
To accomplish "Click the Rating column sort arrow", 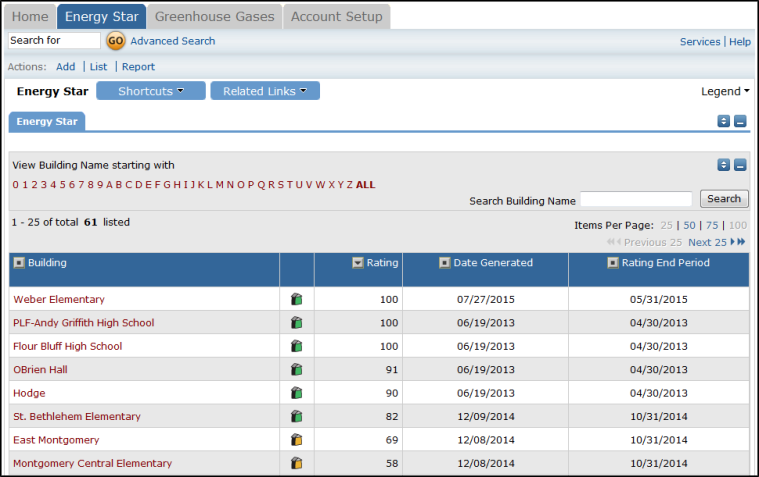I will pyautogui.click(x=358, y=263).
